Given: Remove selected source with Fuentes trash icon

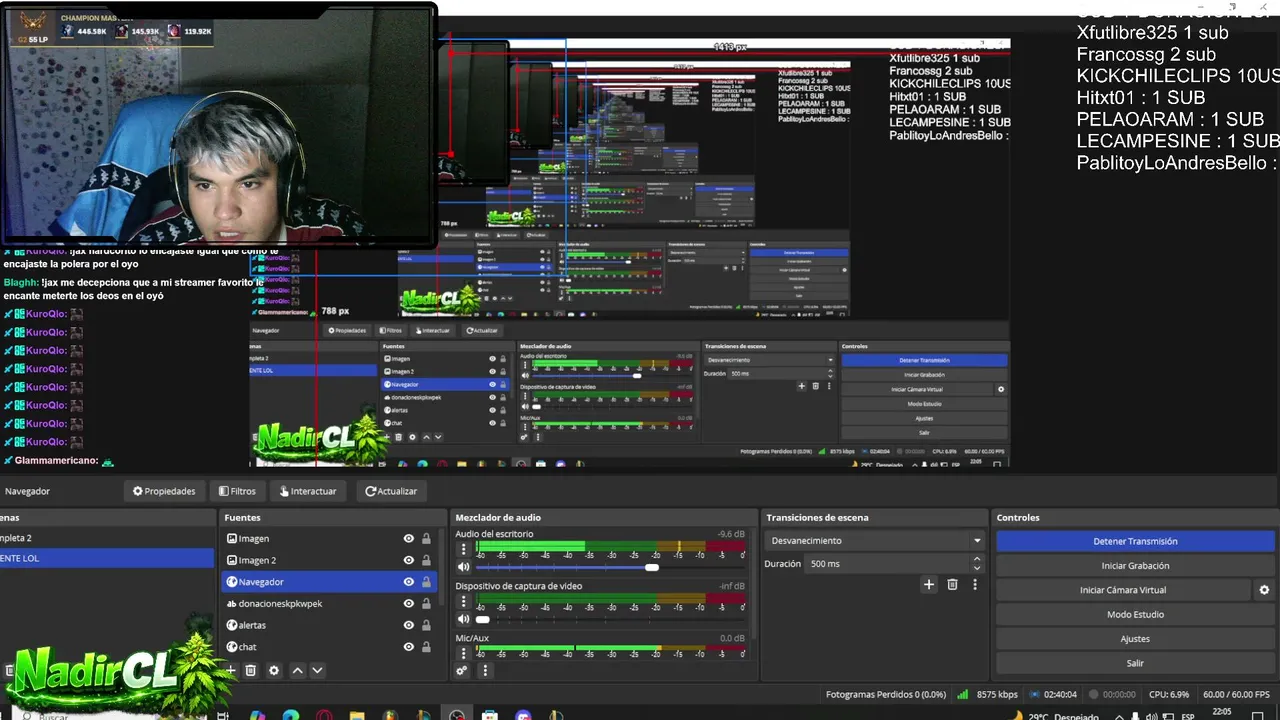Looking at the screenshot, I should tap(251, 670).
